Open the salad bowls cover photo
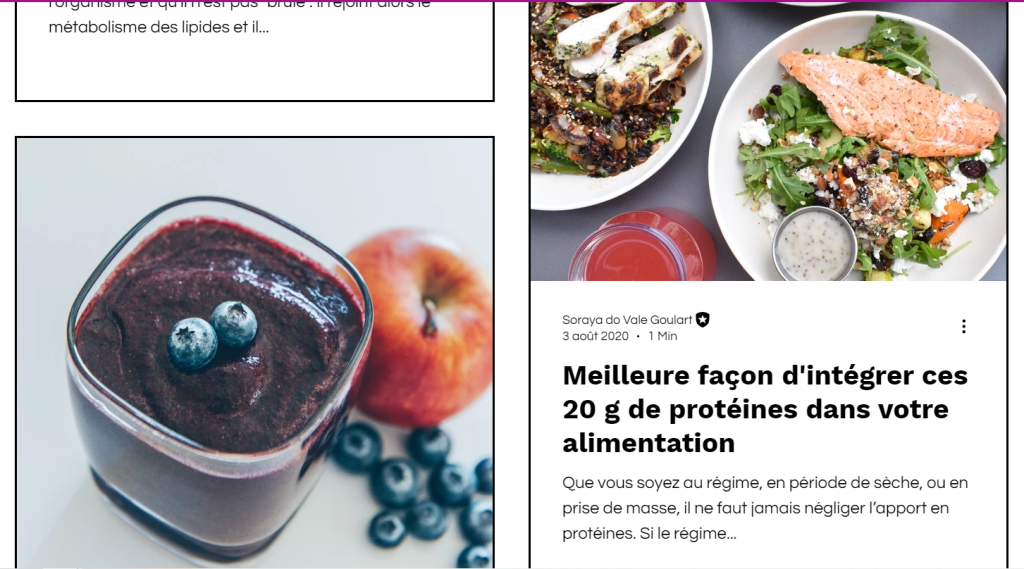1024x569 pixels. pyautogui.click(x=768, y=141)
